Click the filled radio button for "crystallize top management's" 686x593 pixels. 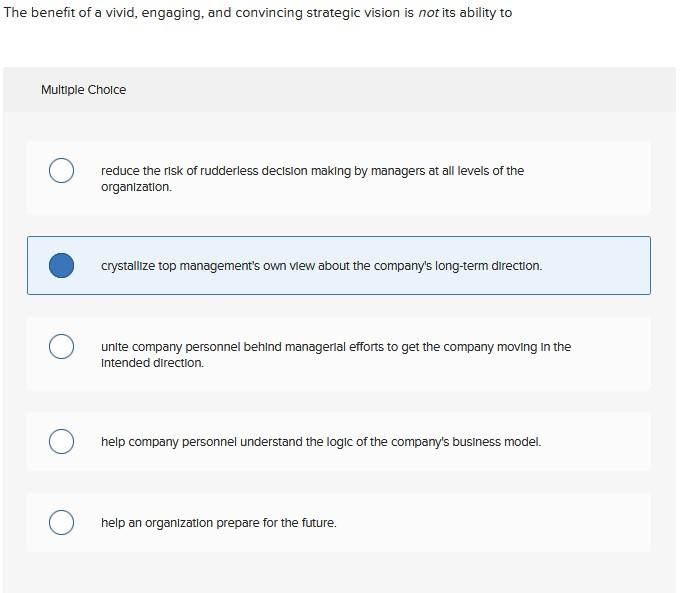61,265
